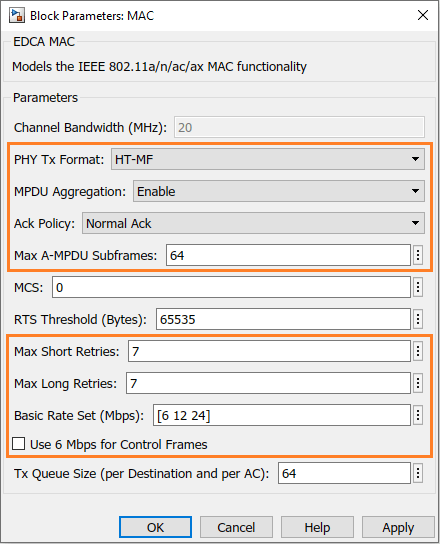Open options menu beside Max Long Retries
Image resolution: width=440 pixels, height=544 pixels.
click(418, 383)
